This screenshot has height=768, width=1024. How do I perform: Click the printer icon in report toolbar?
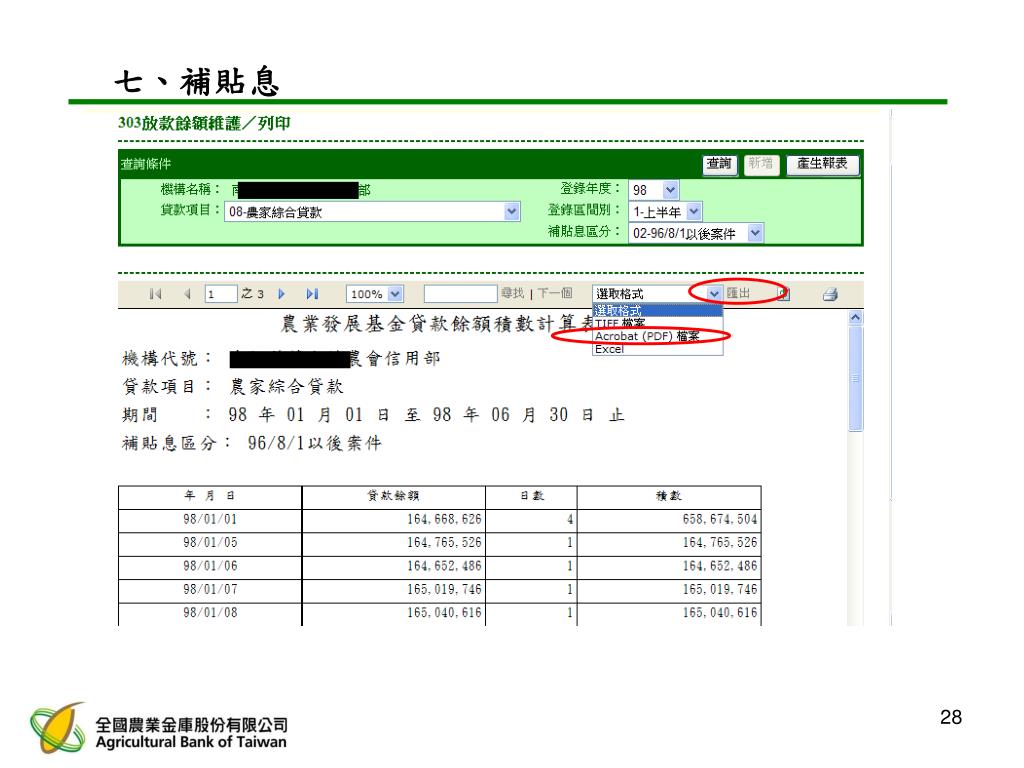(x=830, y=295)
